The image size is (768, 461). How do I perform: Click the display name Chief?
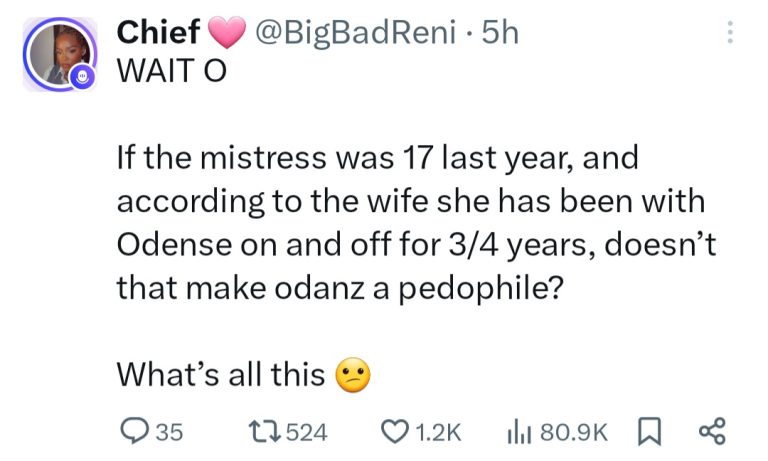158,33
